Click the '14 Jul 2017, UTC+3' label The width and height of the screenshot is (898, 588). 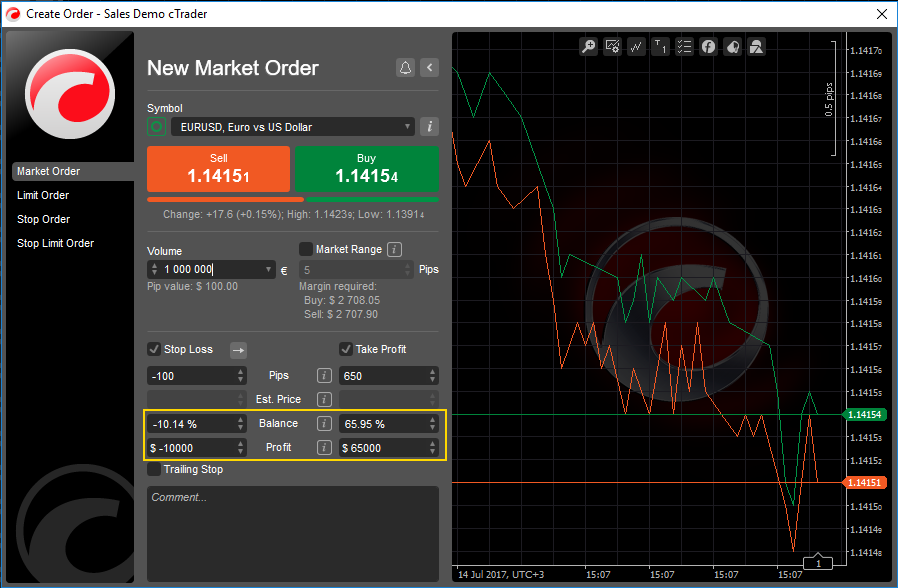[501, 574]
